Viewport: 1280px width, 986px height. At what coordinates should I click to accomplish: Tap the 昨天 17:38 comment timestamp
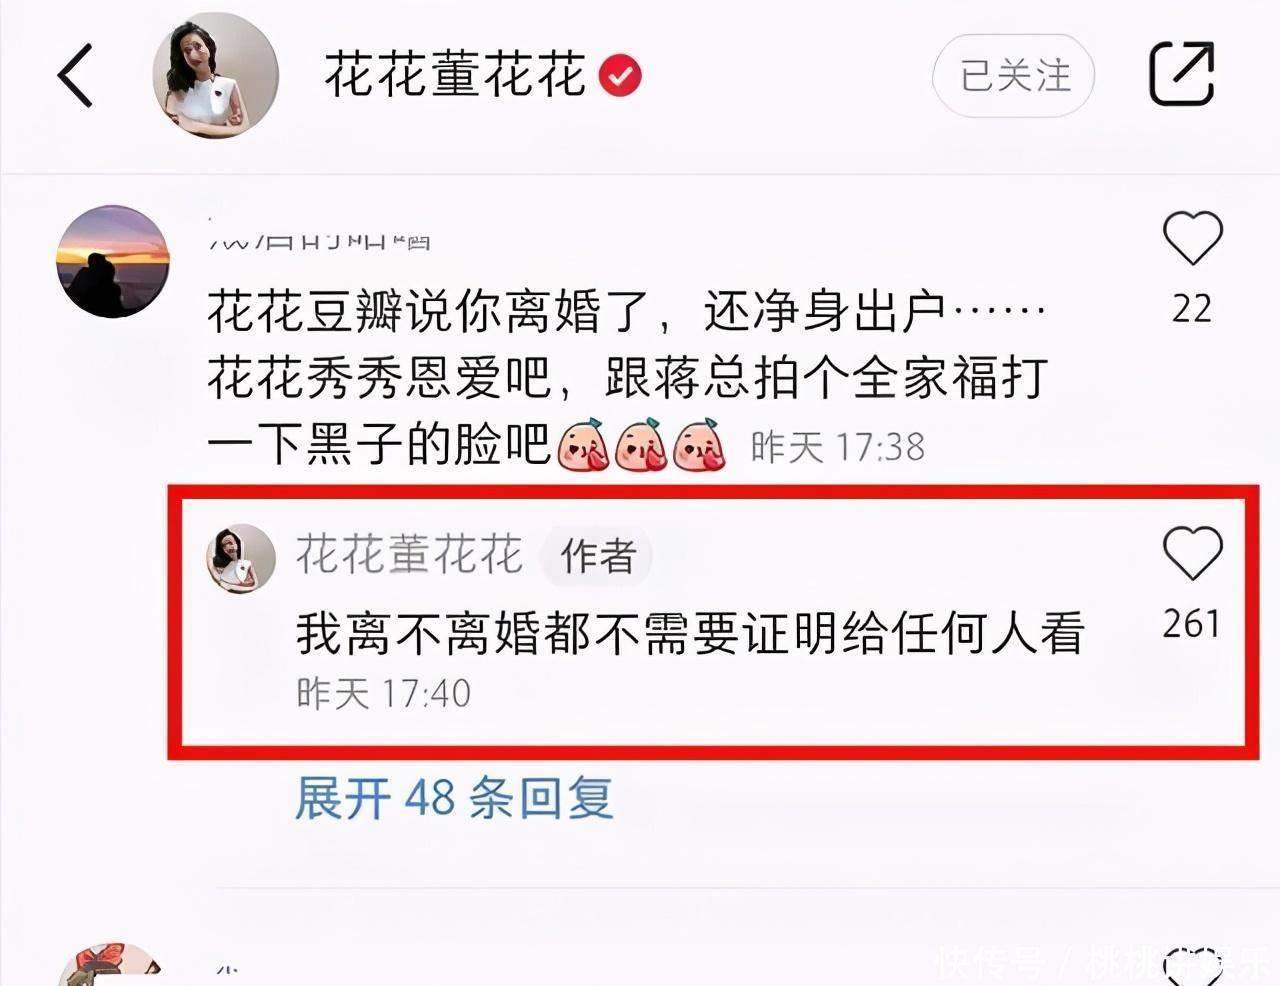tap(838, 447)
